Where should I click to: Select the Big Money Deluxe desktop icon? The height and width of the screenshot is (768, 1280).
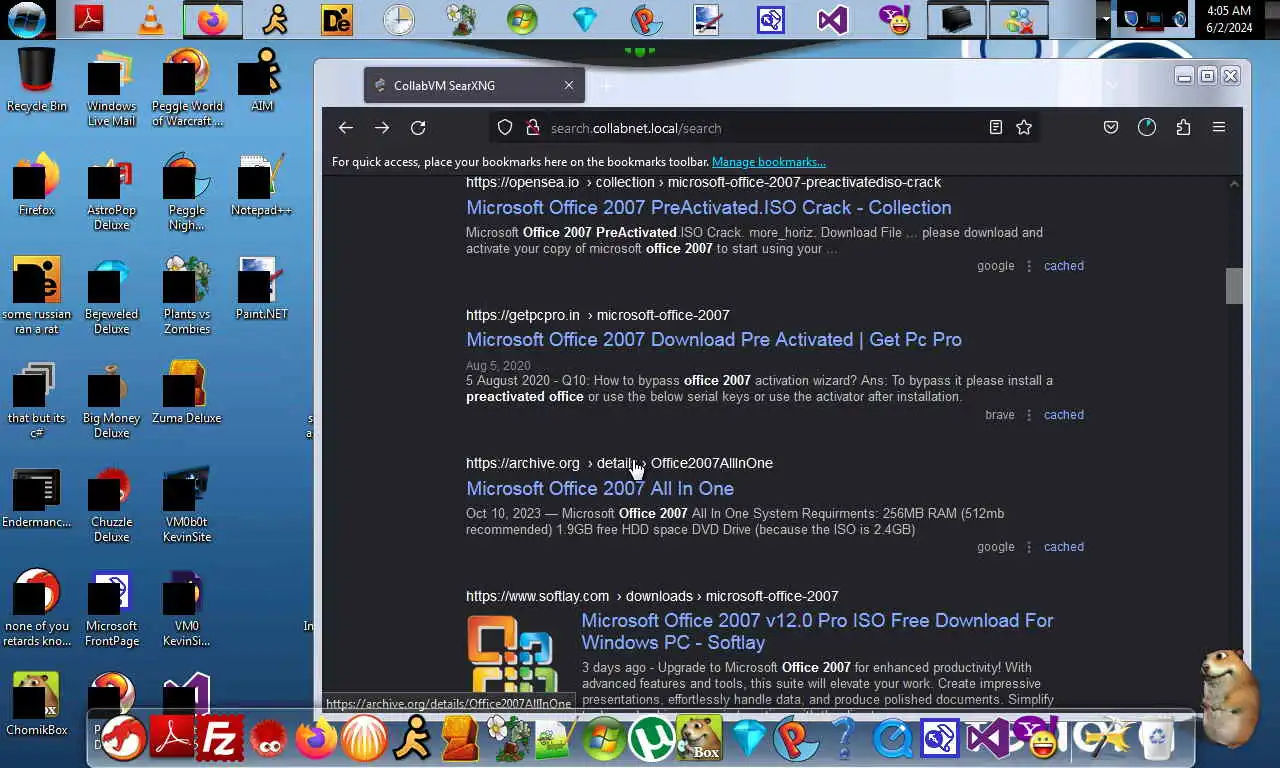point(111,399)
